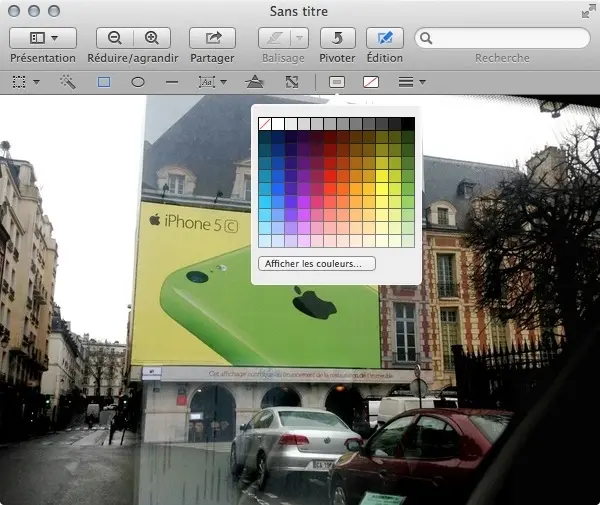Pick the white swatch in grayscale row

[278, 124]
